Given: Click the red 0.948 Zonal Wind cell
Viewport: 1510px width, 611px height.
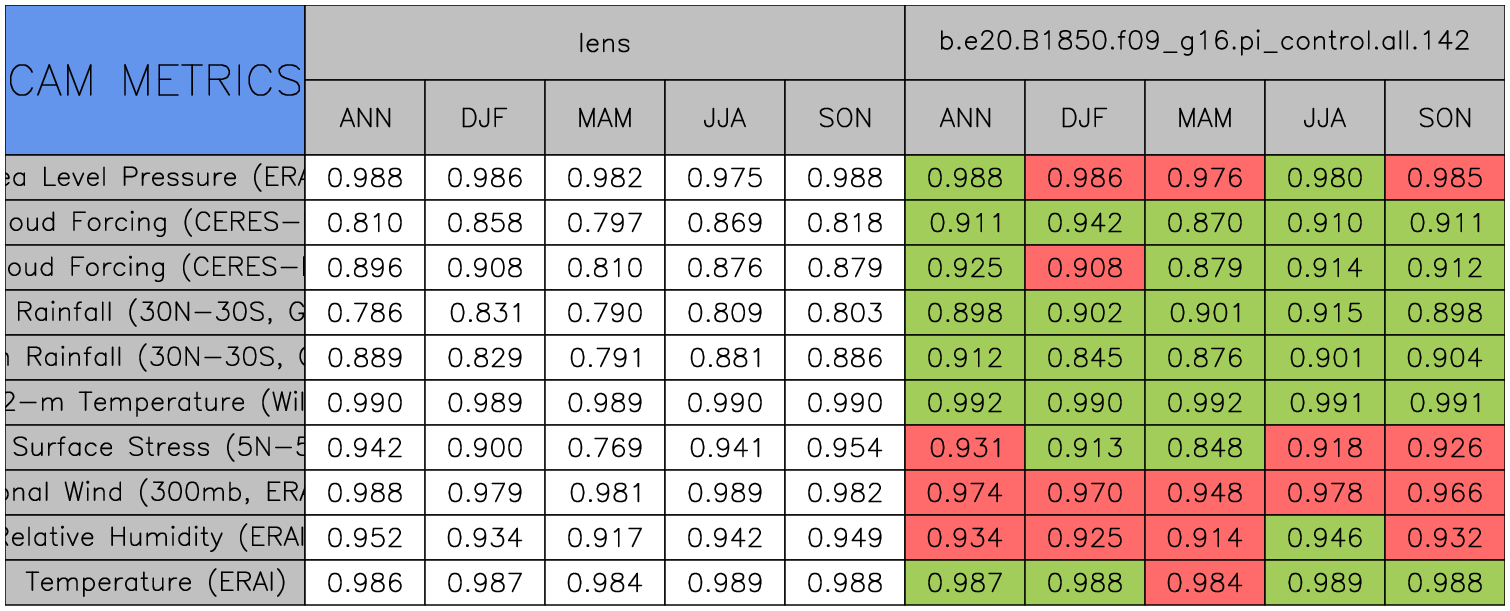Looking at the screenshot, I should pyautogui.click(x=1204, y=493).
